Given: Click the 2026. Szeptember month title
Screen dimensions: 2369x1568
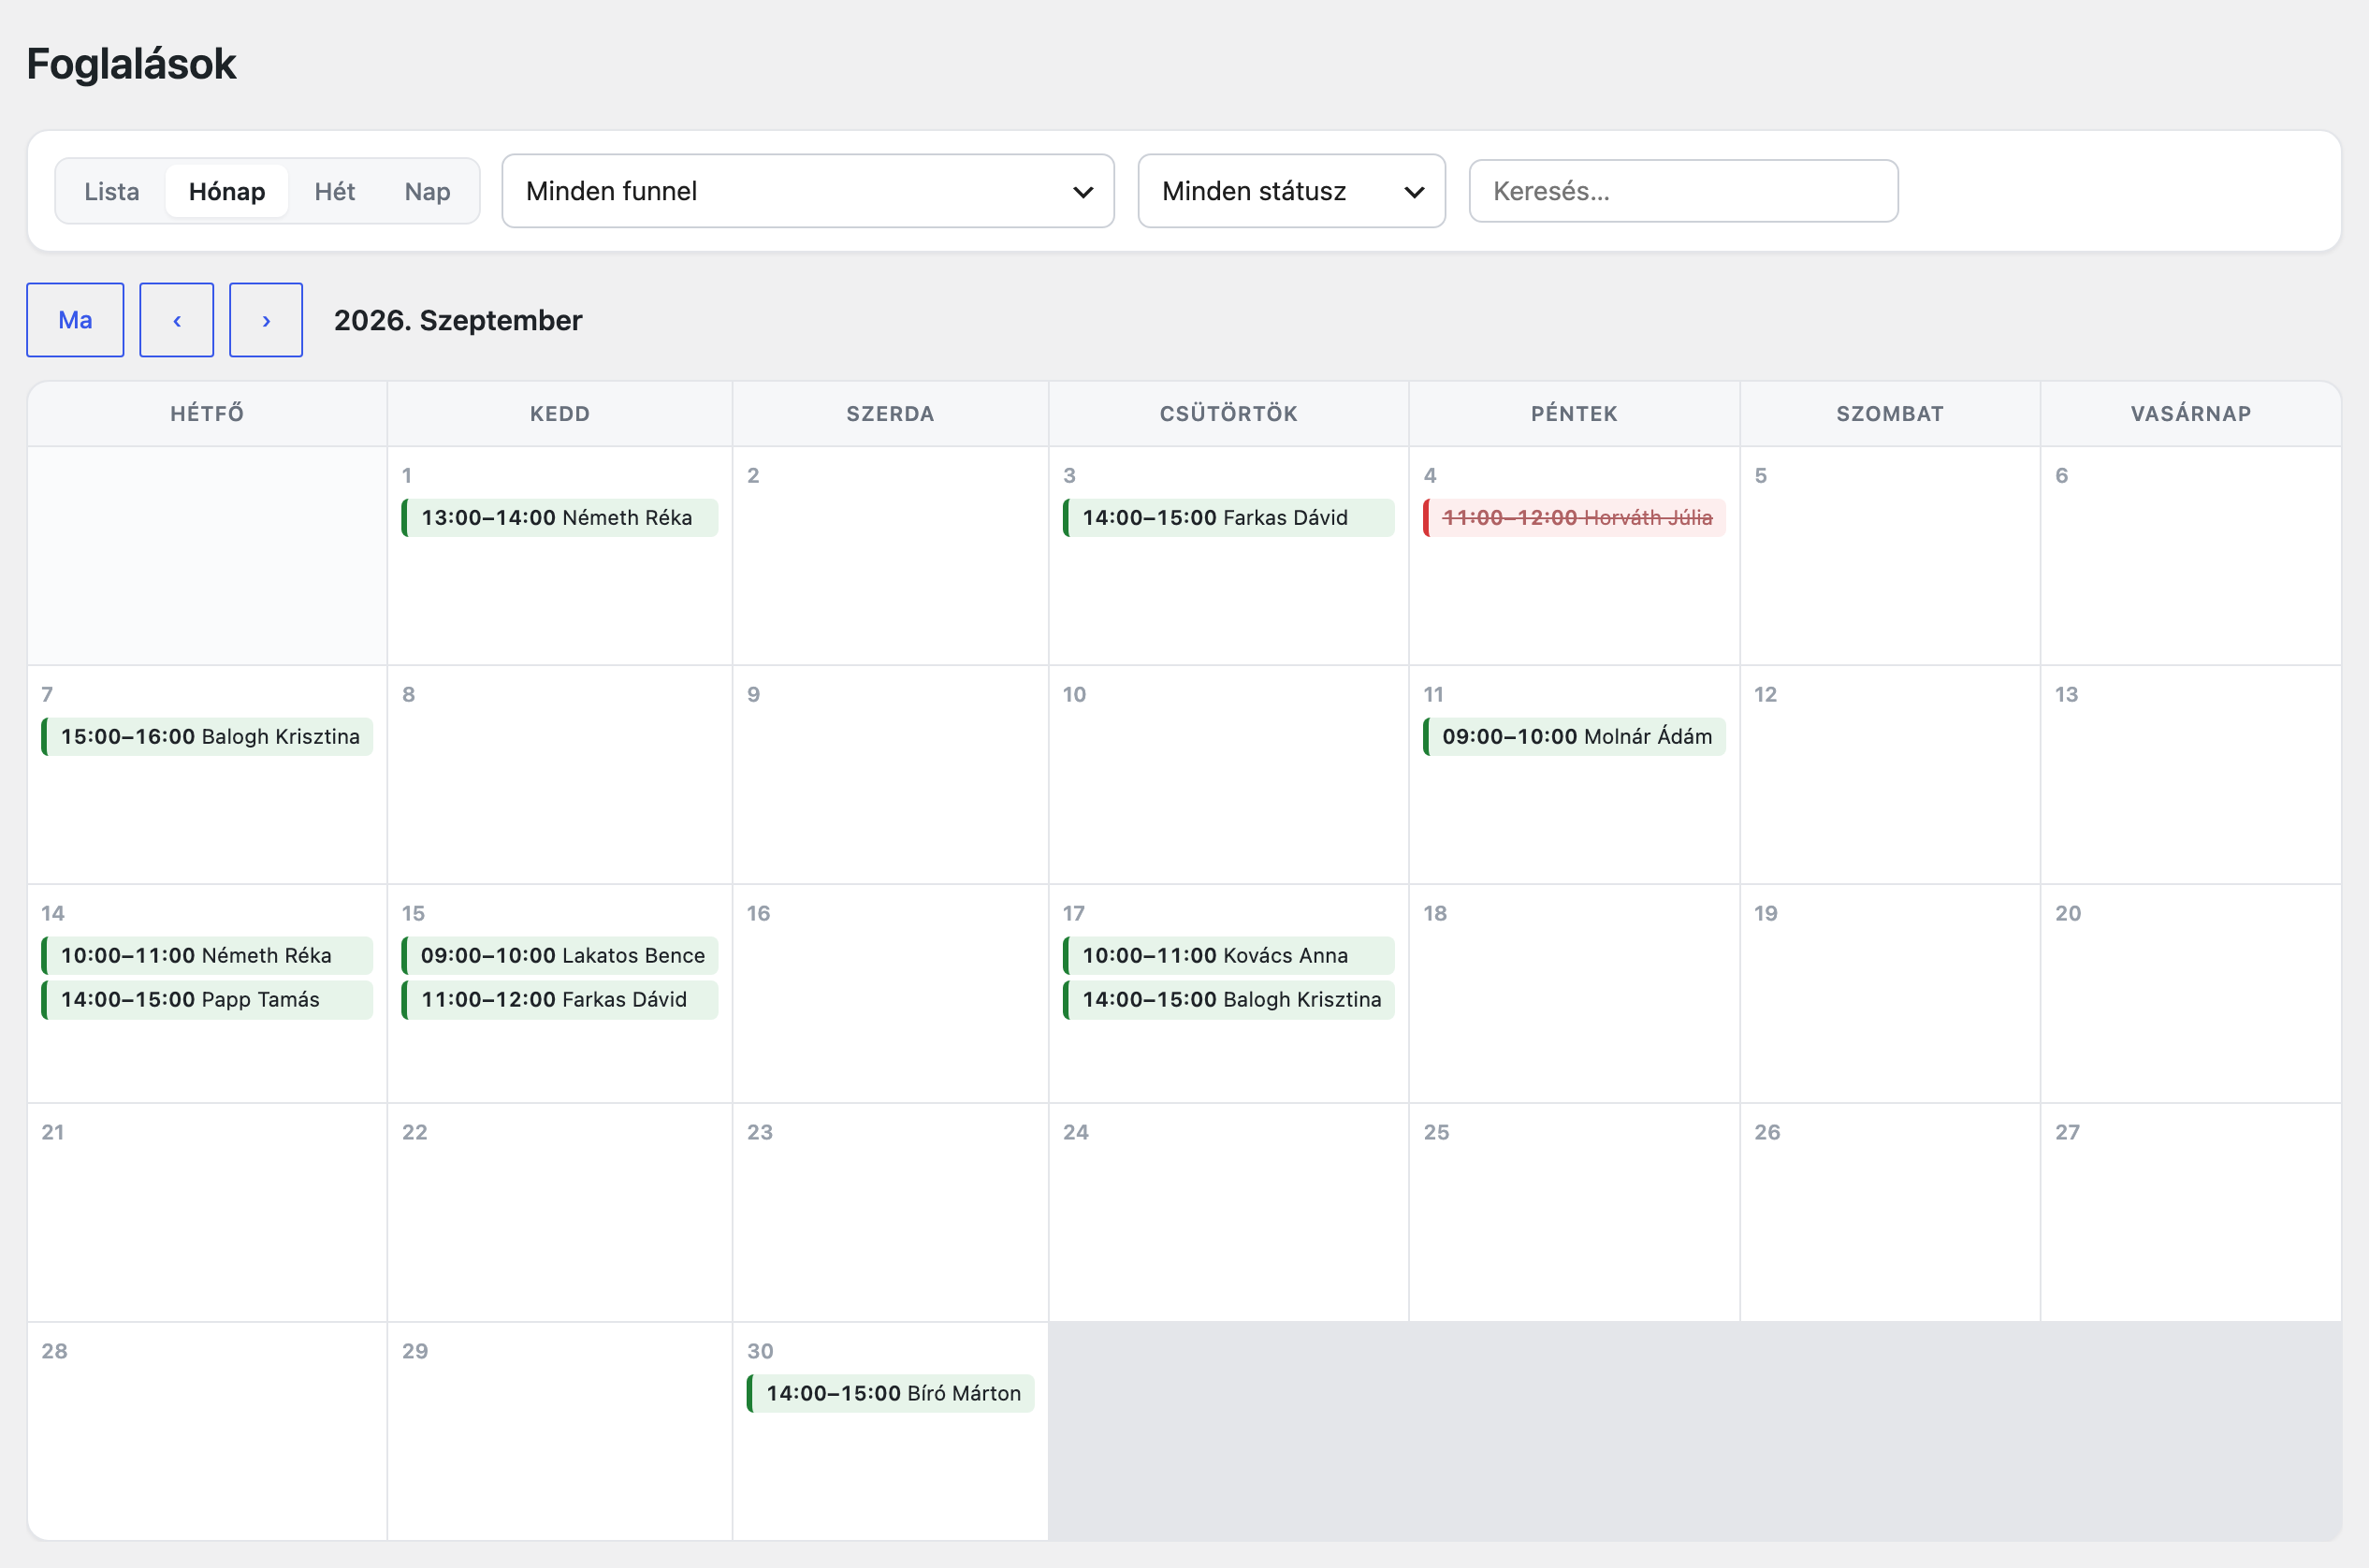Looking at the screenshot, I should (458, 320).
